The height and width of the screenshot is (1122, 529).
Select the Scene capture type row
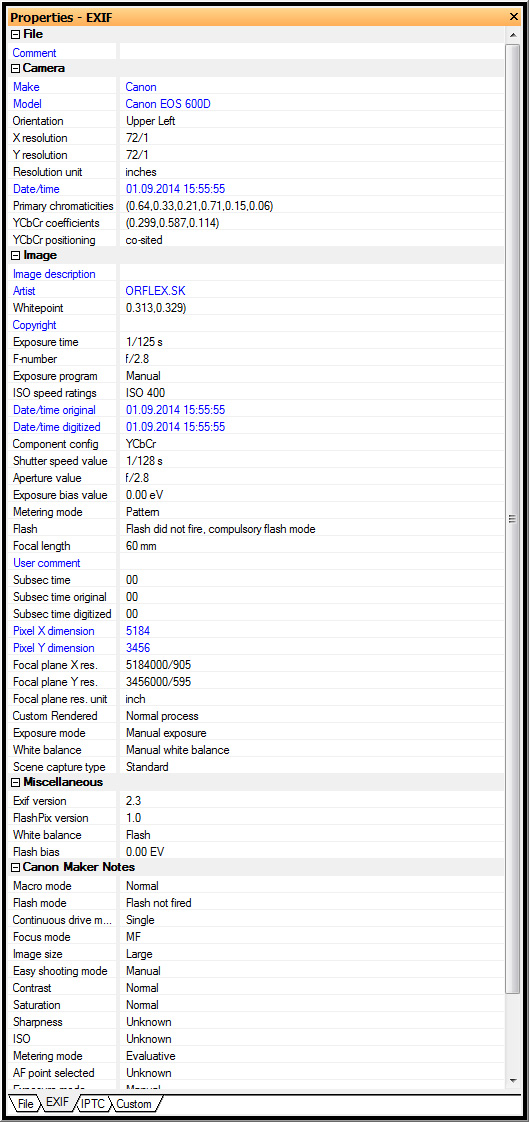pyautogui.click(x=256, y=767)
